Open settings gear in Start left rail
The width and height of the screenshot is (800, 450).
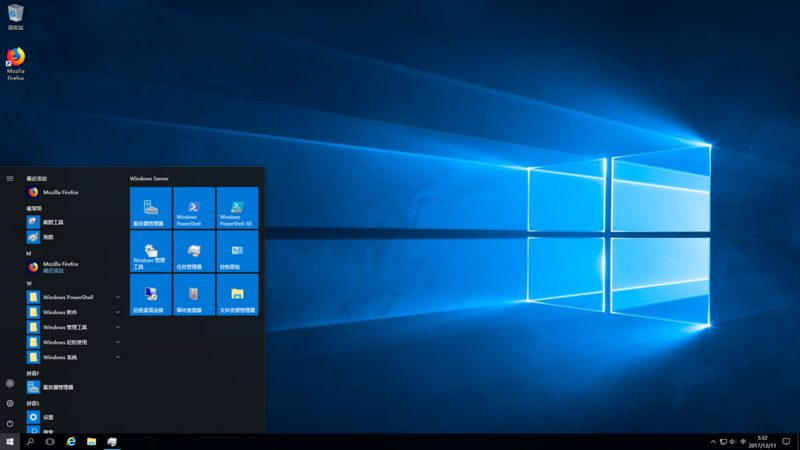pyautogui.click(x=10, y=404)
